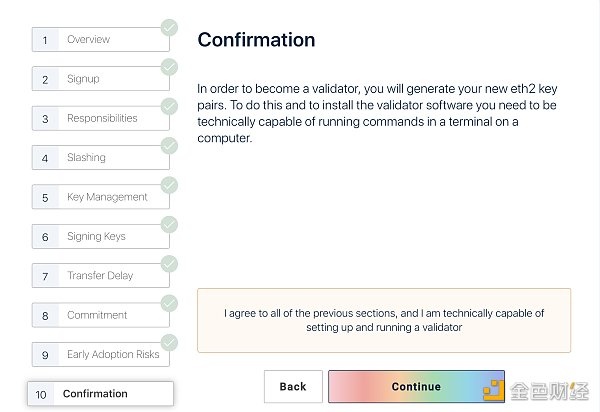This screenshot has width=600, height=412.
Task: Click the check icon on Signing Keys
Action: tap(169, 224)
